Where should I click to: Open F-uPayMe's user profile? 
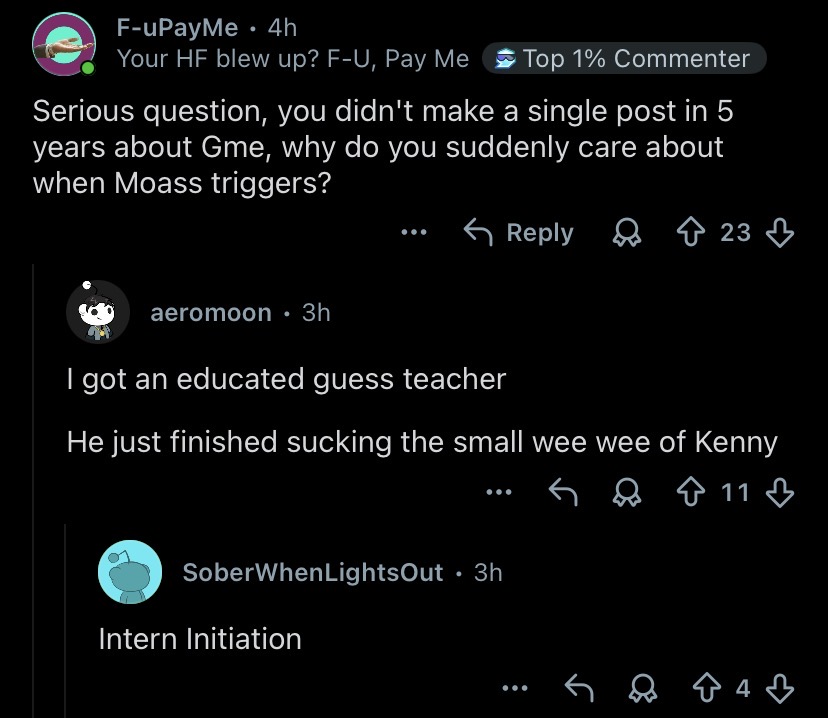[177, 28]
